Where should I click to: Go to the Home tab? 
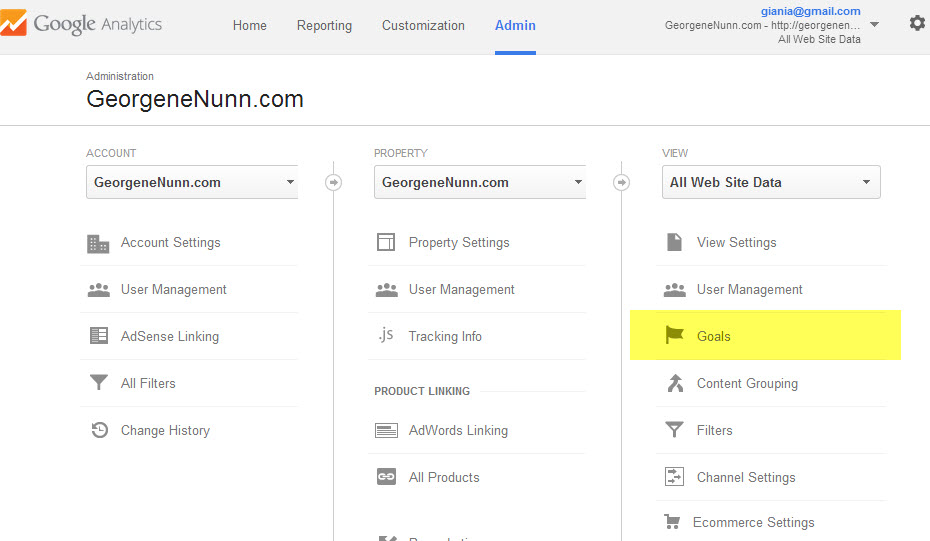click(x=250, y=26)
